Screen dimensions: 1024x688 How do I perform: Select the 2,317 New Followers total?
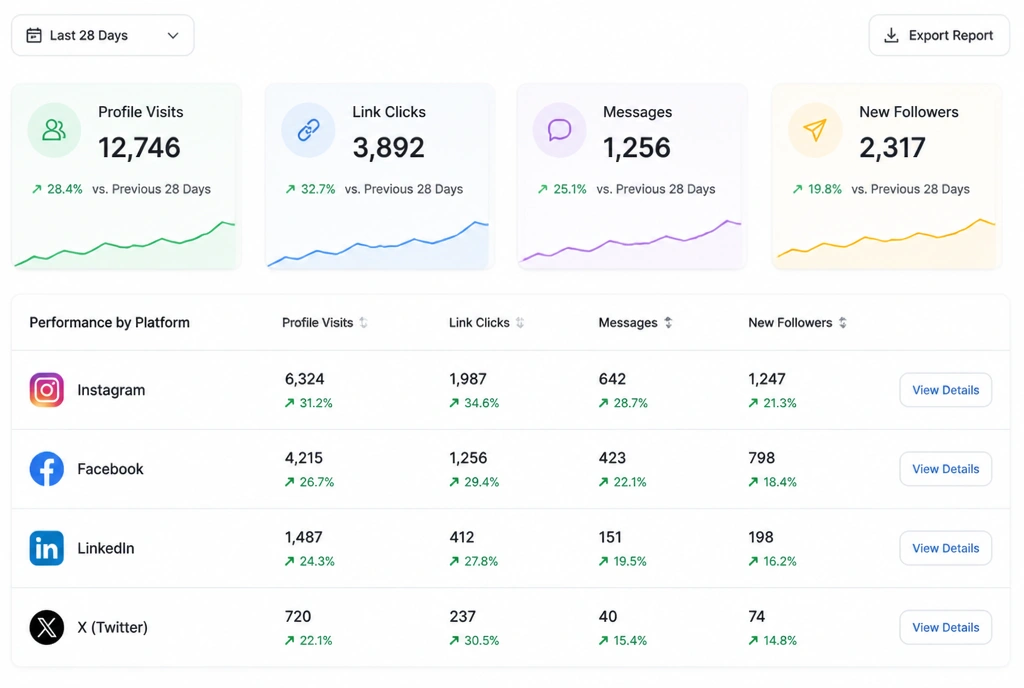coord(892,148)
